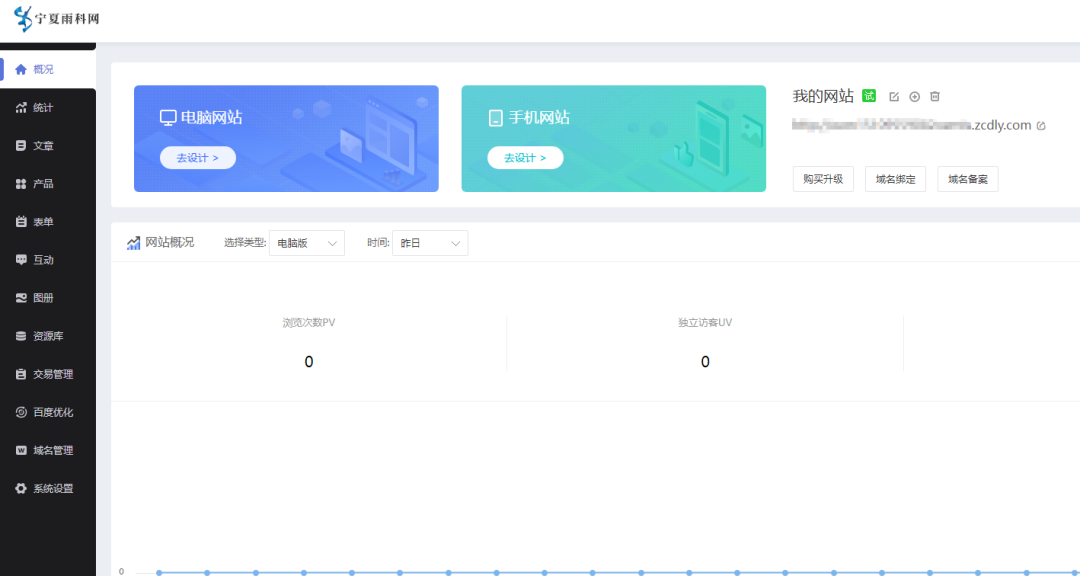Click the 图册 gallery icon in sidebar
The width and height of the screenshot is (1080, 576).
tap(21, 298)
